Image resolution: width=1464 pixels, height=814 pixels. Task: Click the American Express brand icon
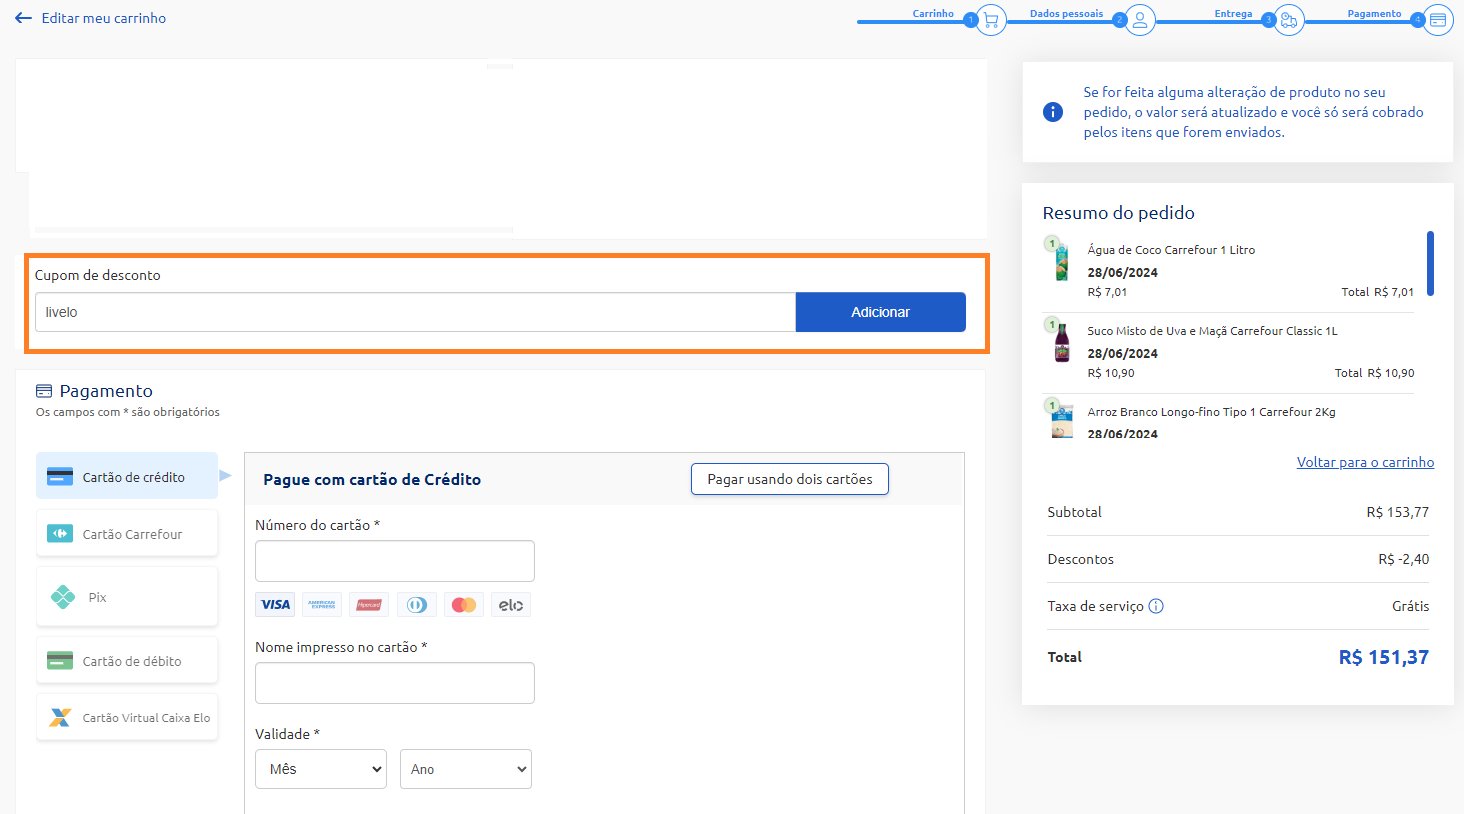tap(322, 604)
